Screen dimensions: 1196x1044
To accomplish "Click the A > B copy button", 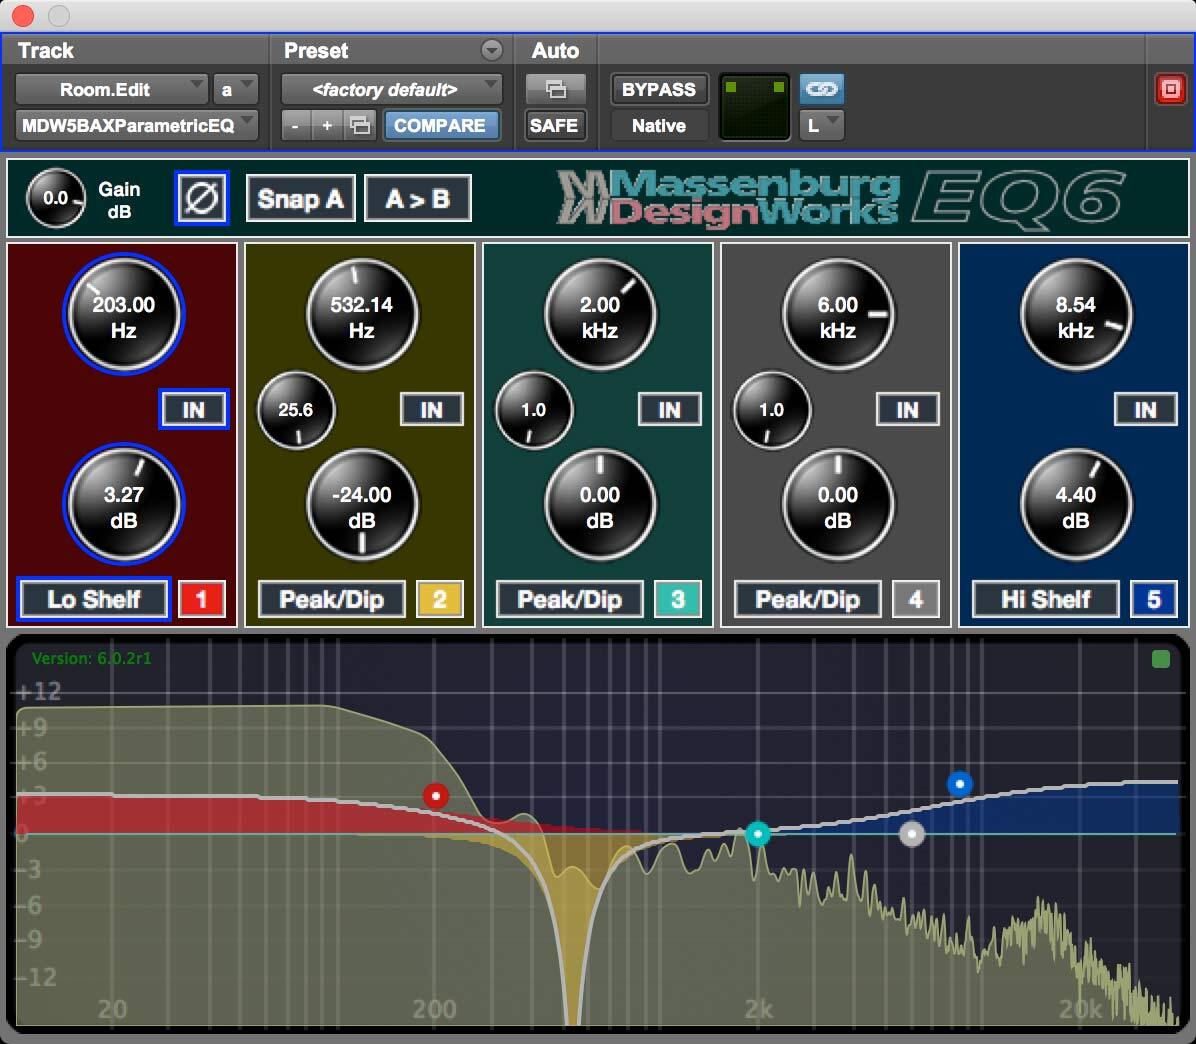I will [x=418, y=198].
